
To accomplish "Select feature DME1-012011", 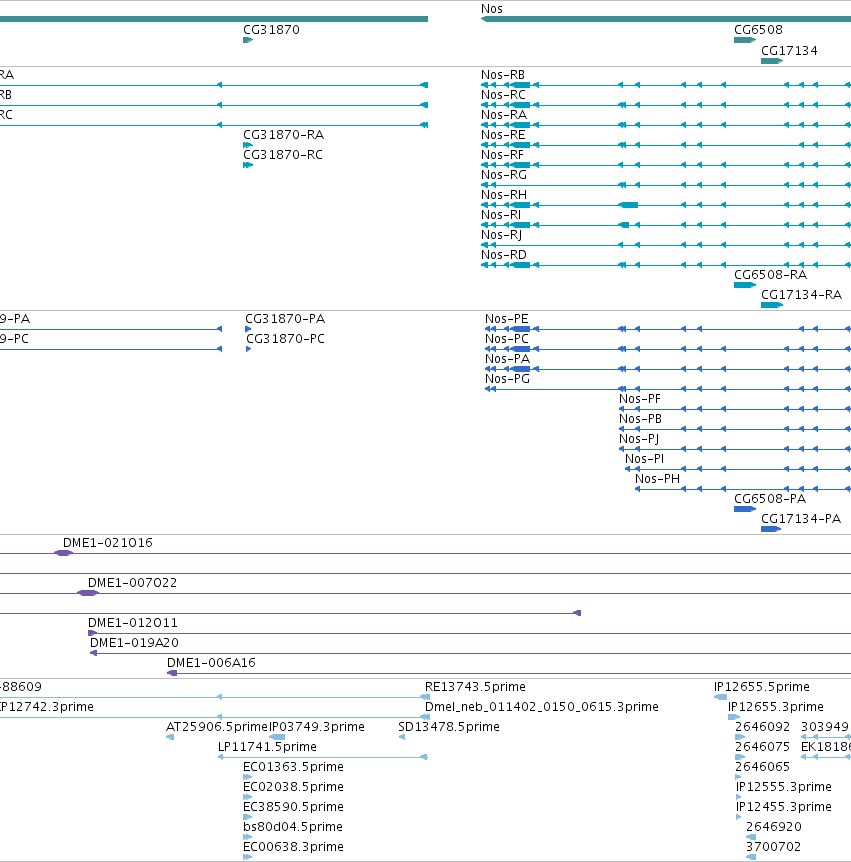I will click(132, 623).
